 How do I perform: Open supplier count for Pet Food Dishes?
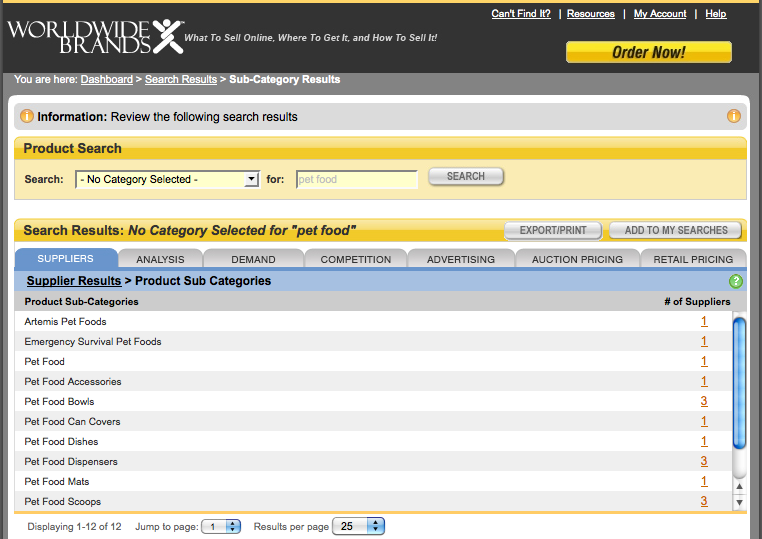click(x=704, y=441)
